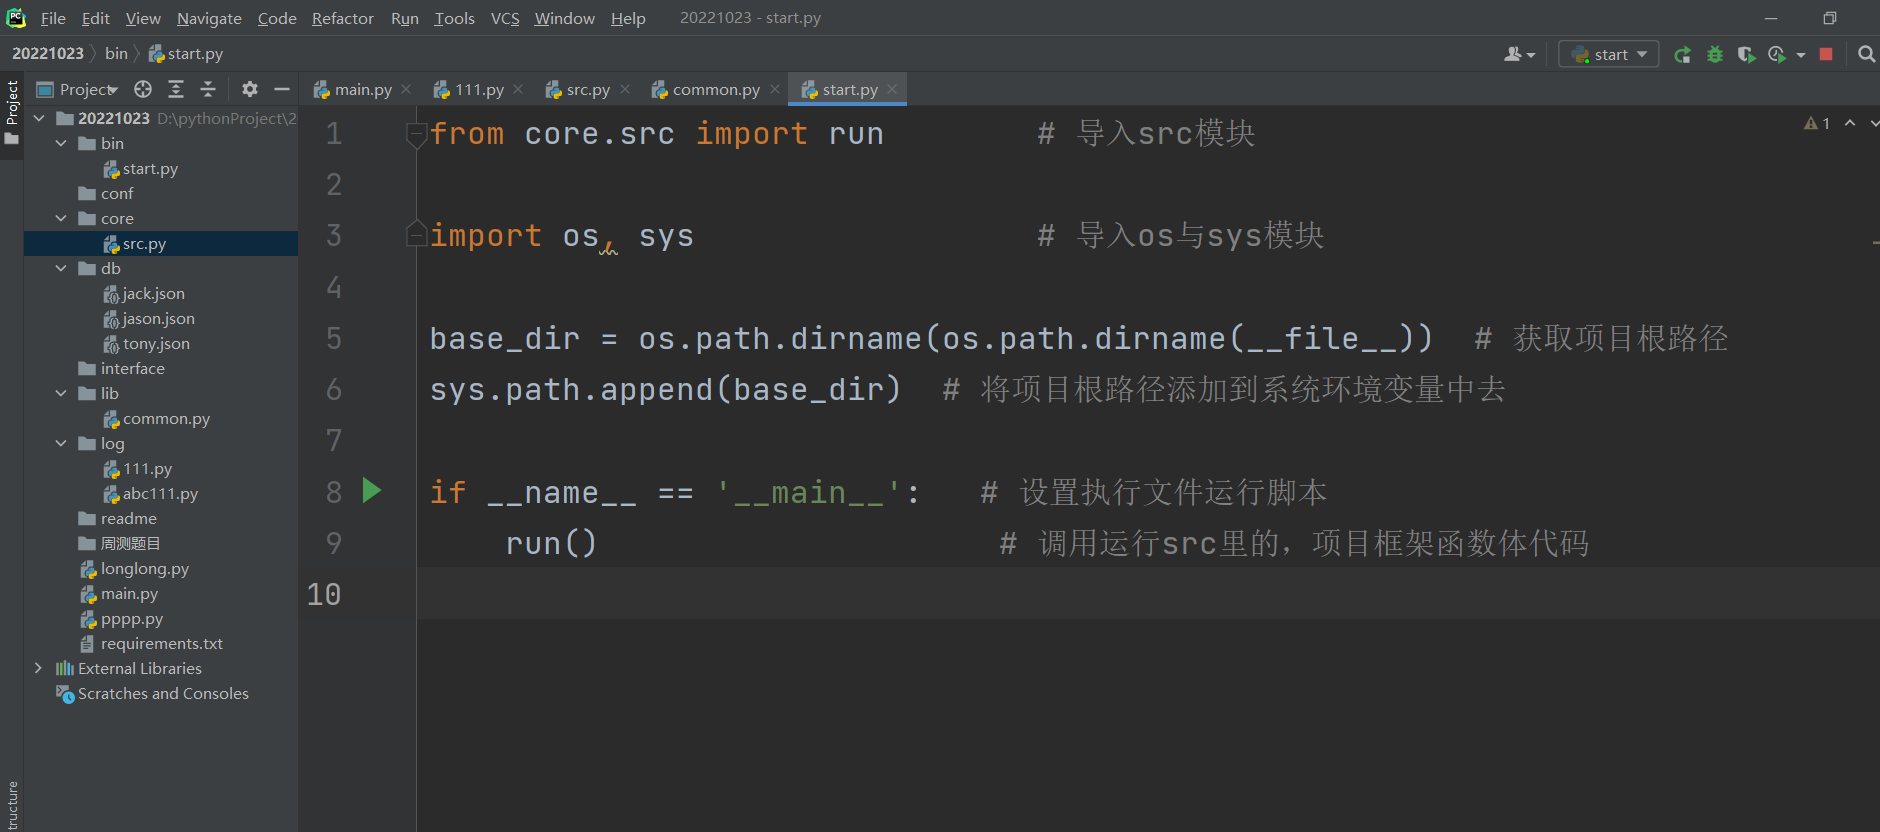Run script from line 8 gutter arrow
Screen dimensions: 1880x832
372,491
